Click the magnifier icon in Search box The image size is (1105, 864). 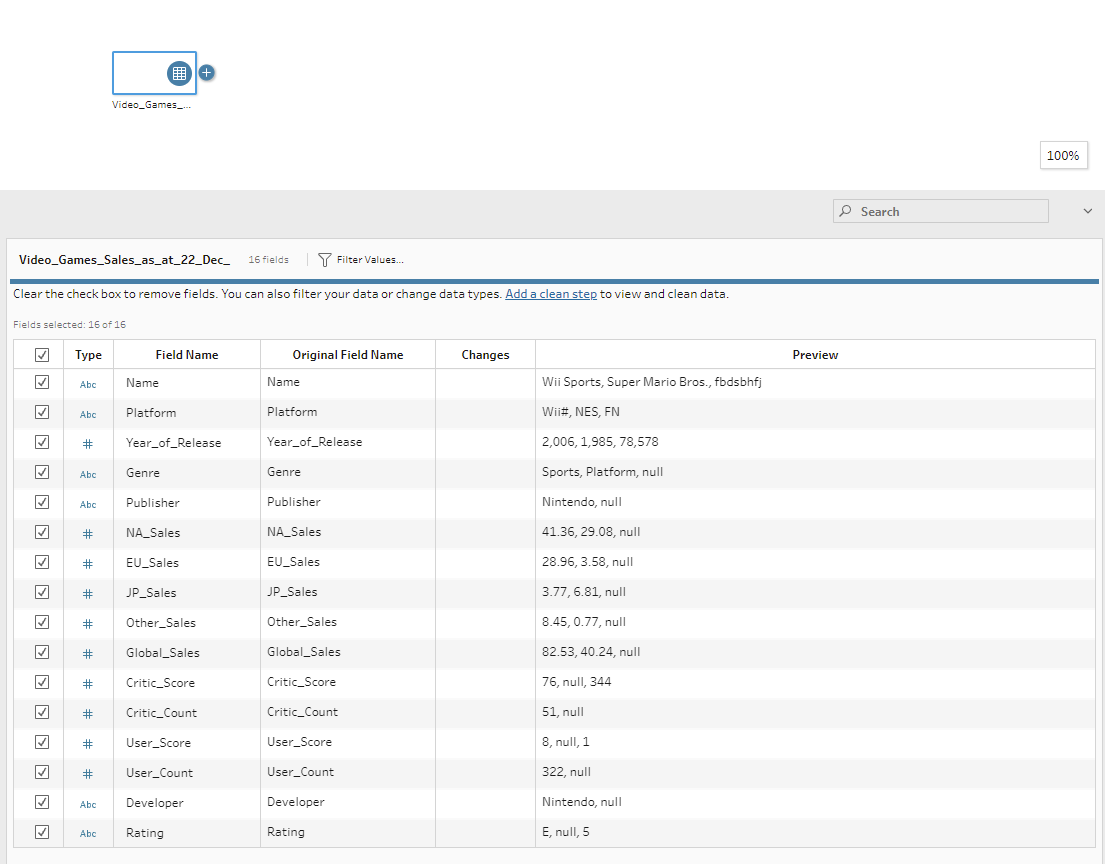846,211
